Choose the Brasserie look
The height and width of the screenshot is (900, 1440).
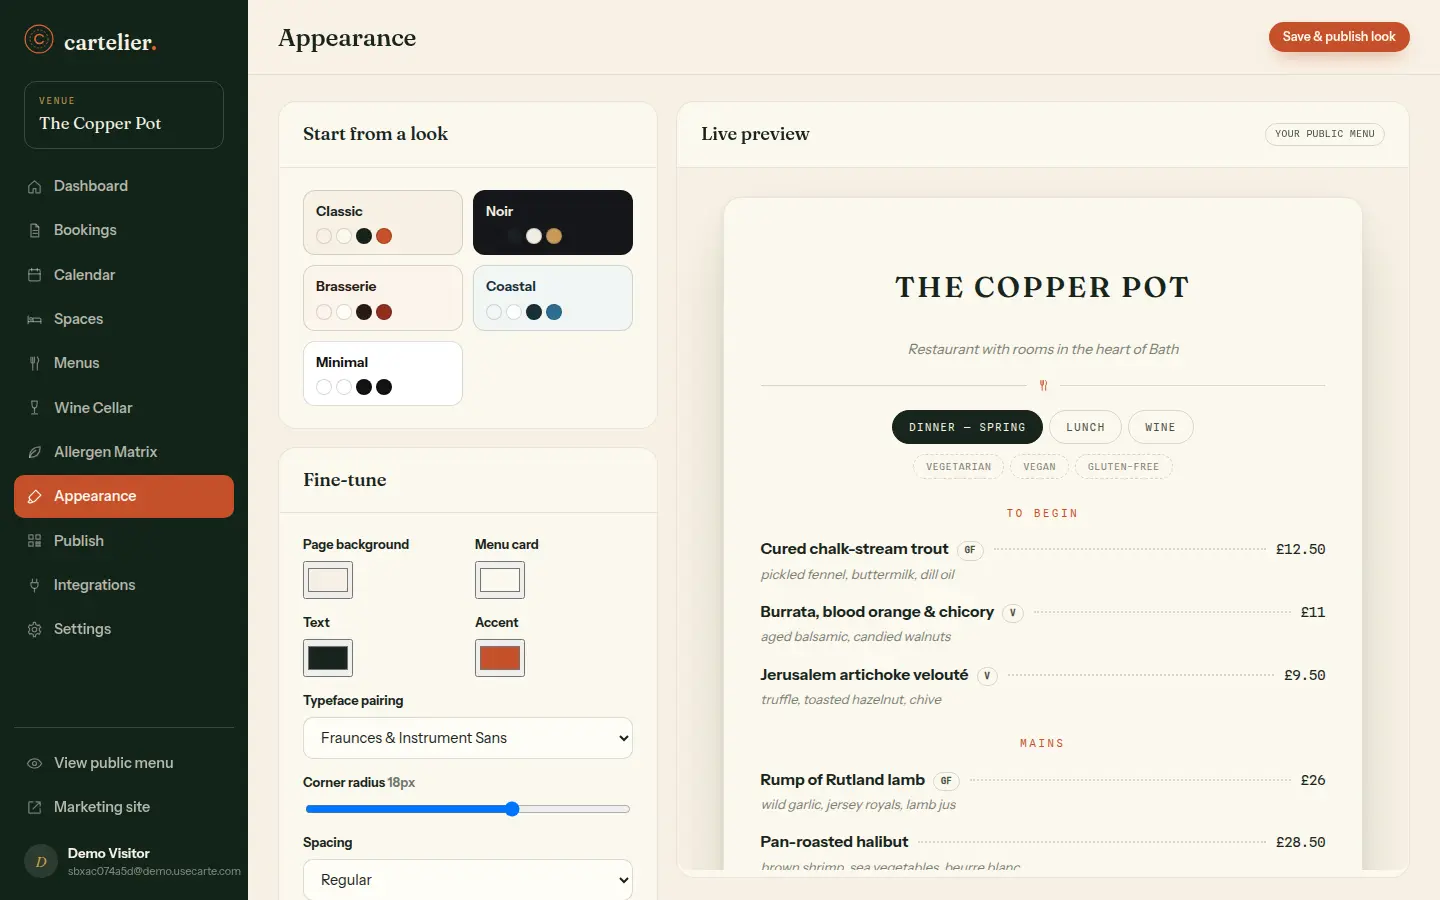[383, 298]
